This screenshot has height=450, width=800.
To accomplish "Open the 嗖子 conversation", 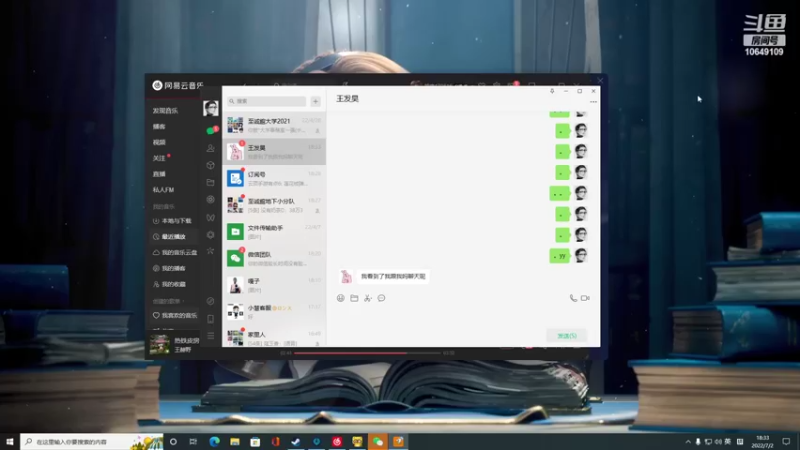I will (274, 285).
